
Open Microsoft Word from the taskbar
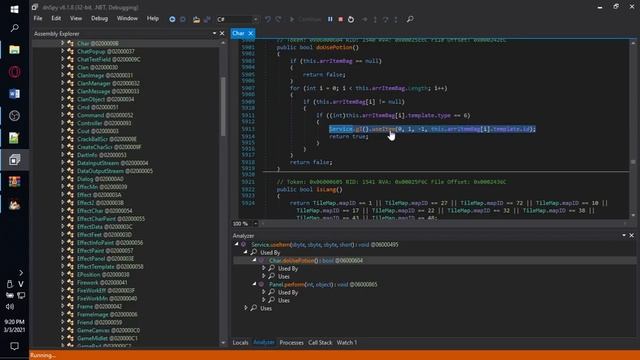[14, 94]
